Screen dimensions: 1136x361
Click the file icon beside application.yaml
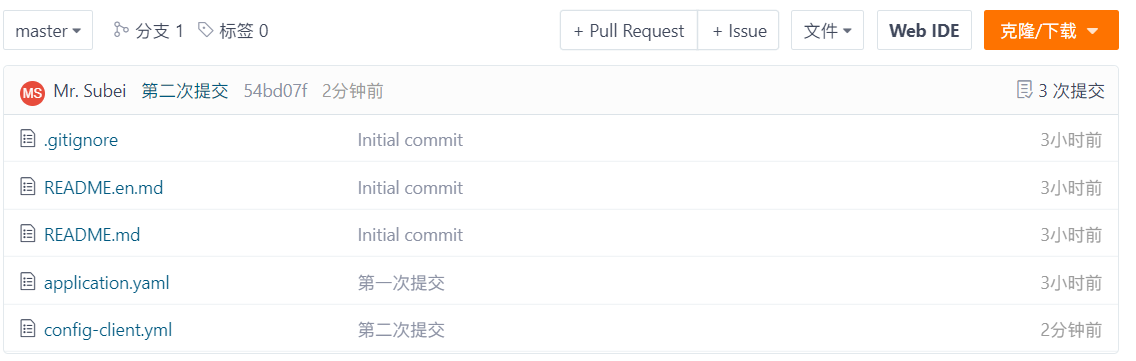click(x=28, y=282)
